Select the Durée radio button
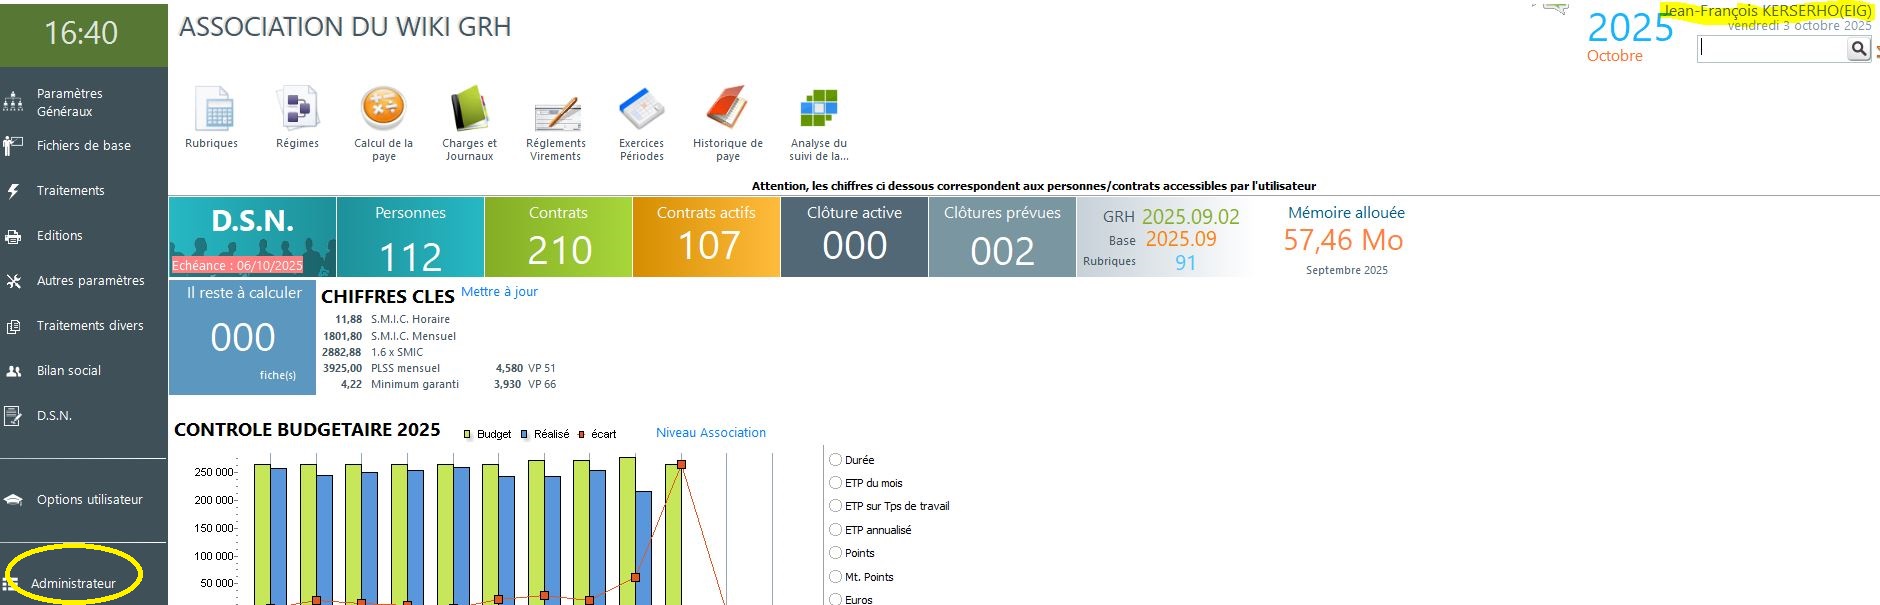Viewport: 1880px width, 605px height. coord(835,460)
